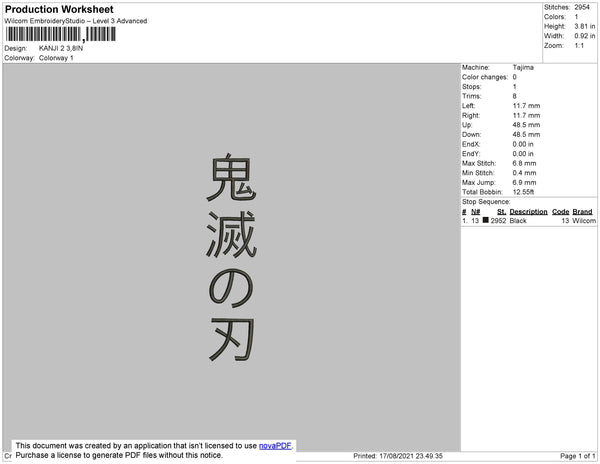Click the stop stitch count '2952'

point(498,221)
